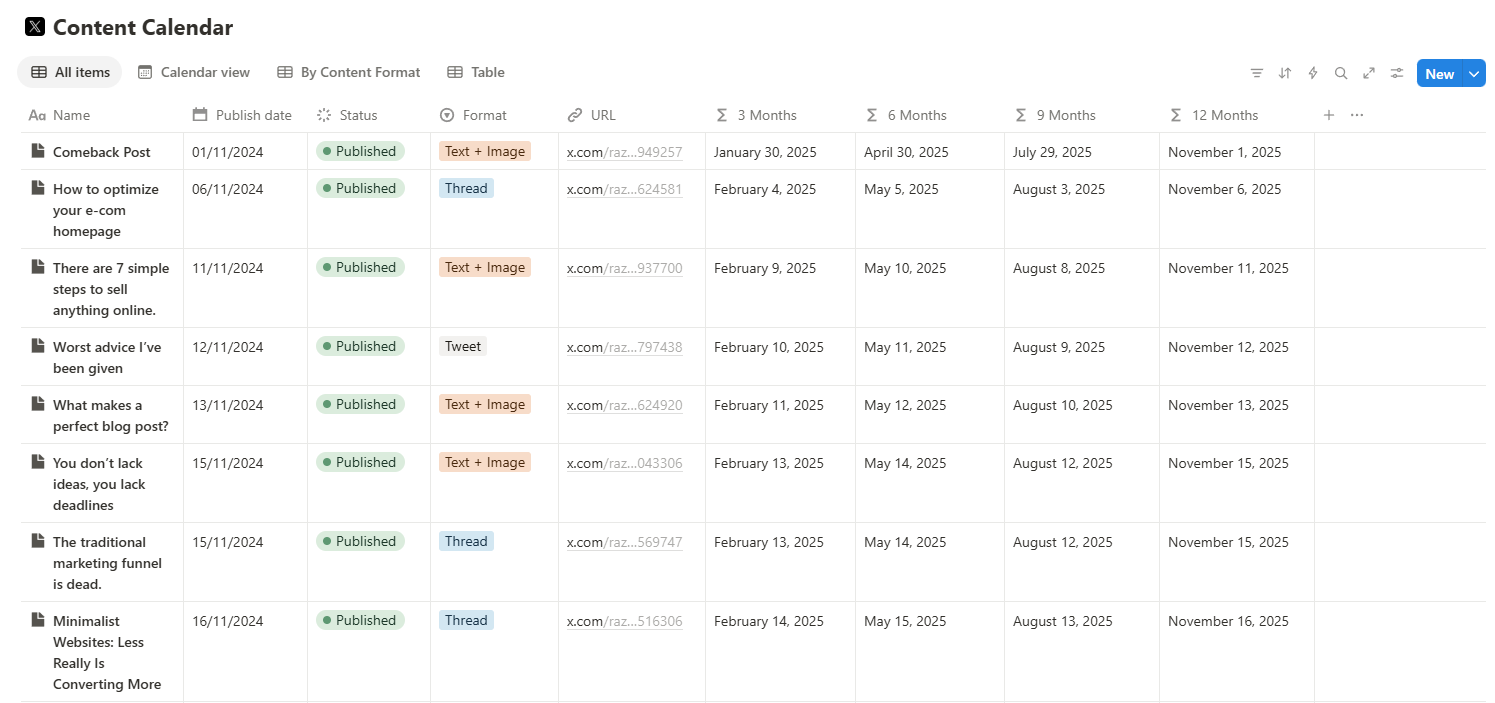
Task: Click Publish date cell 13/11/2024
Action: click(228, 405)
